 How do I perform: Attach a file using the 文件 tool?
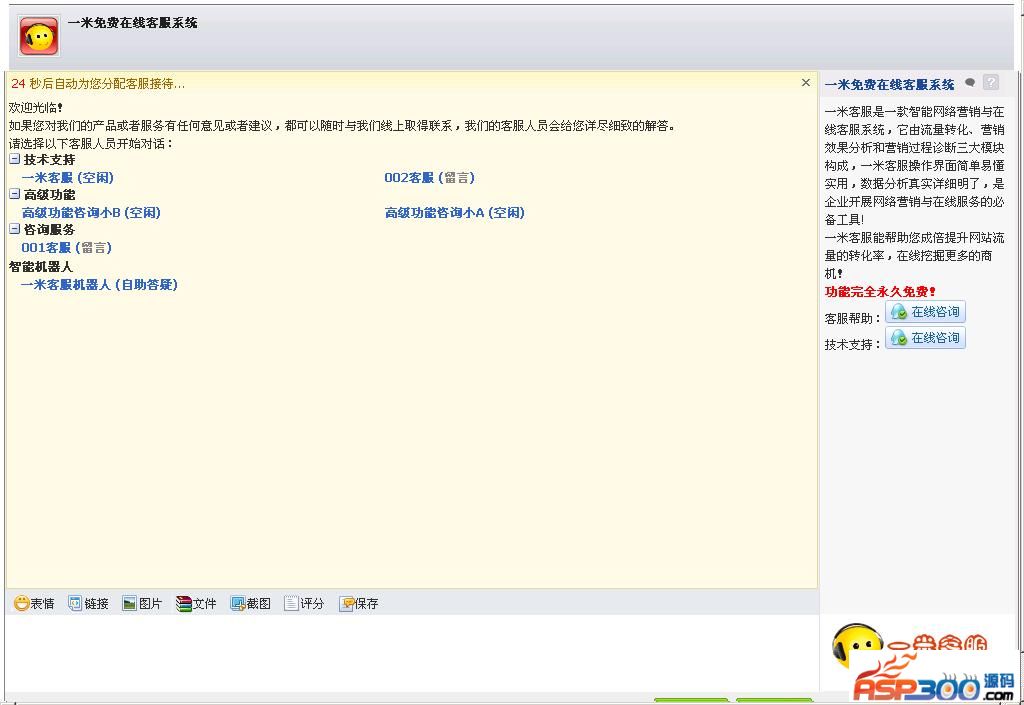pyautogui.click(x=196, y=603)
